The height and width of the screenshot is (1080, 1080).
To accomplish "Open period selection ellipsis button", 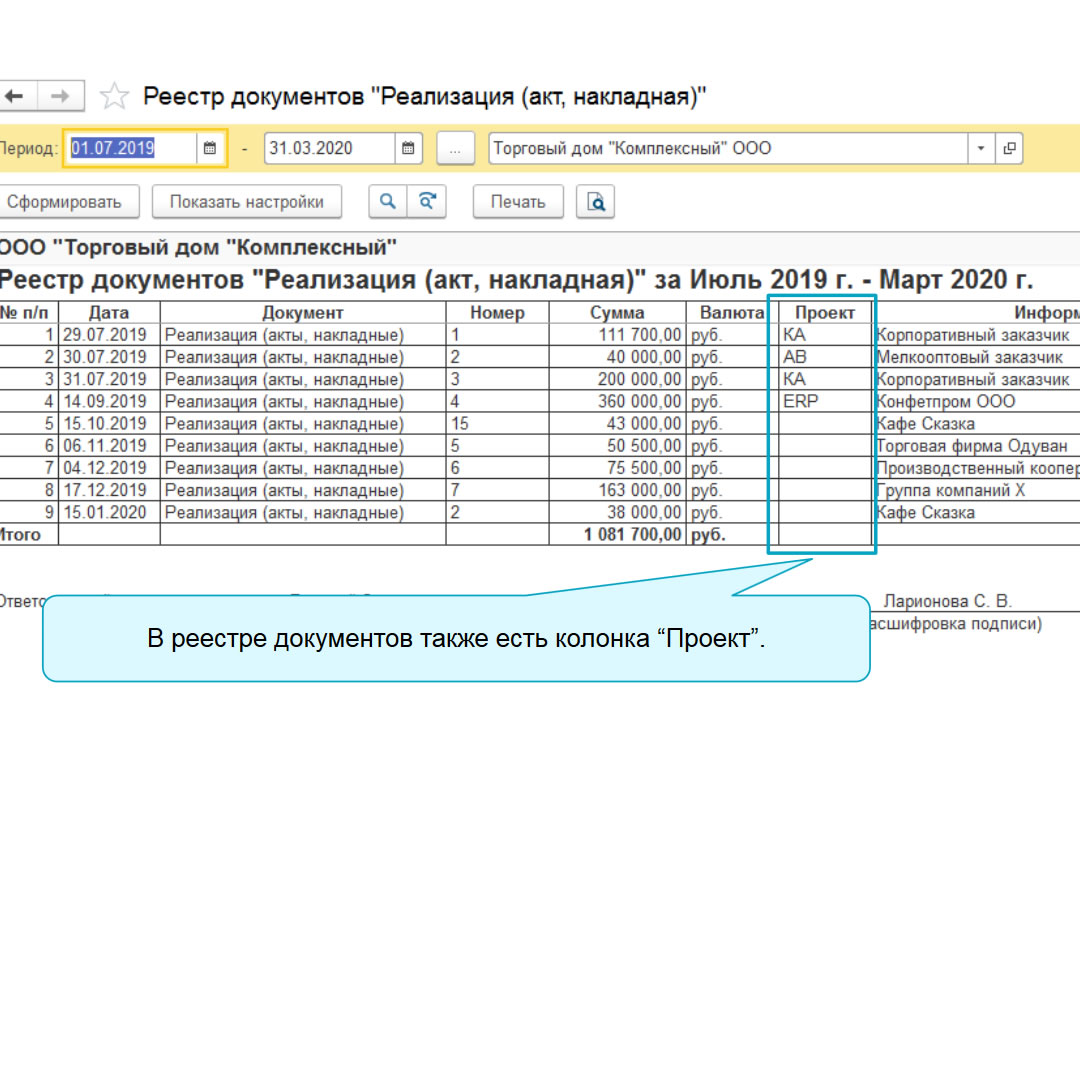I will tap(455, 148).
